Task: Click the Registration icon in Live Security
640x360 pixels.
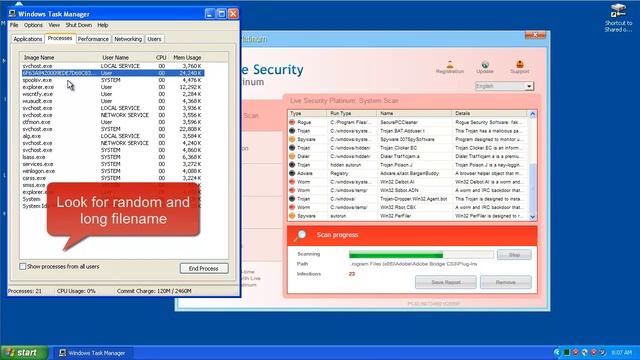Action: (x=449, y=64)
